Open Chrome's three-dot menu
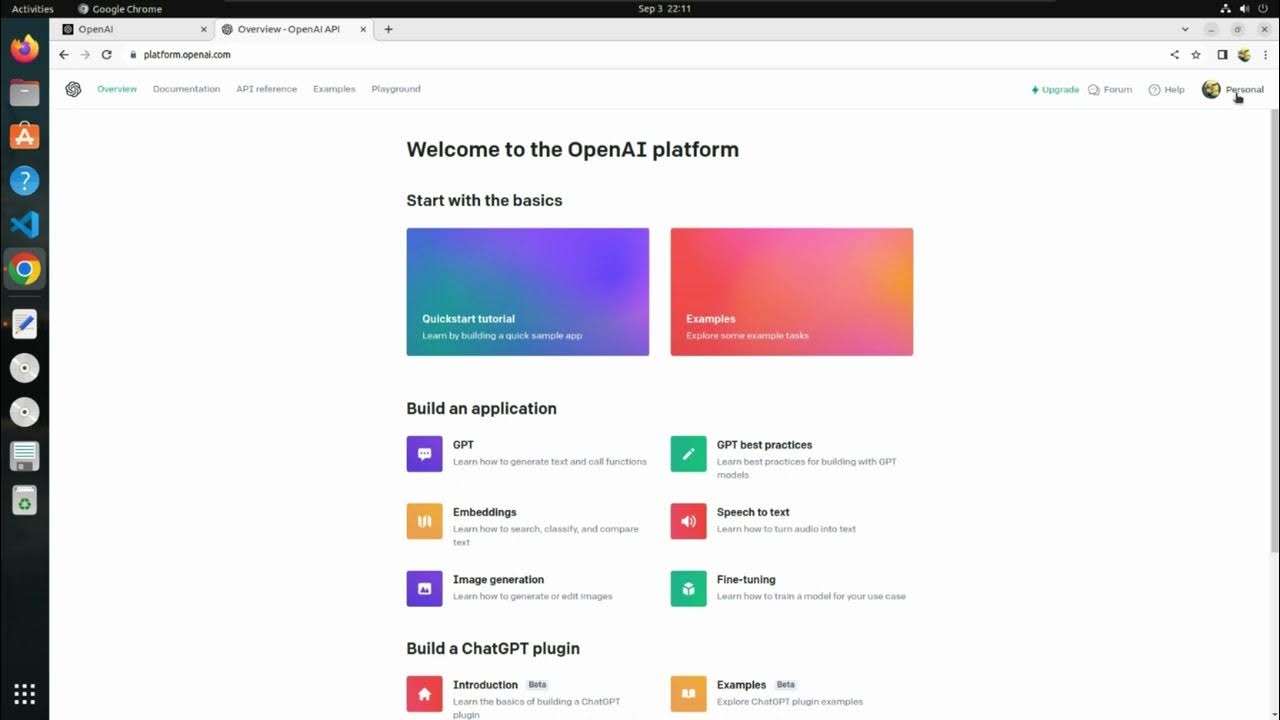 1265,55
